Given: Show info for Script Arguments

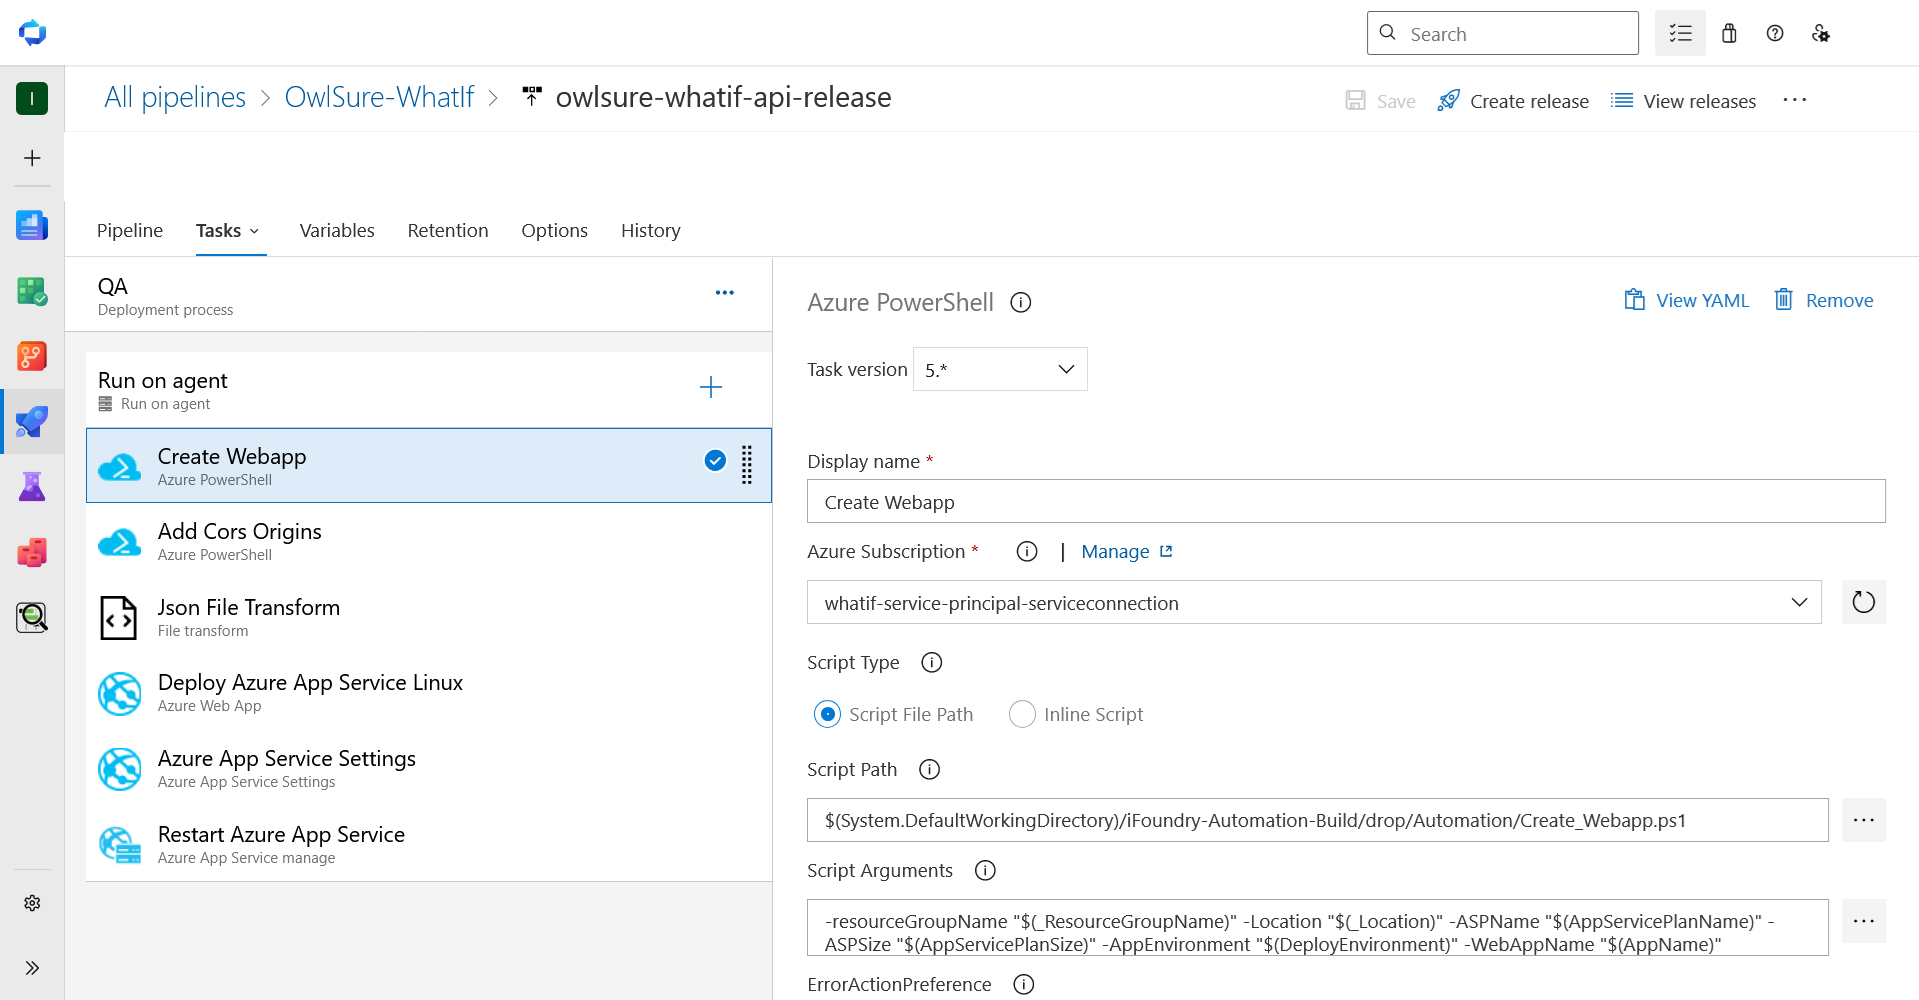Looking at the screenshot, I should [x=985, y=870].
